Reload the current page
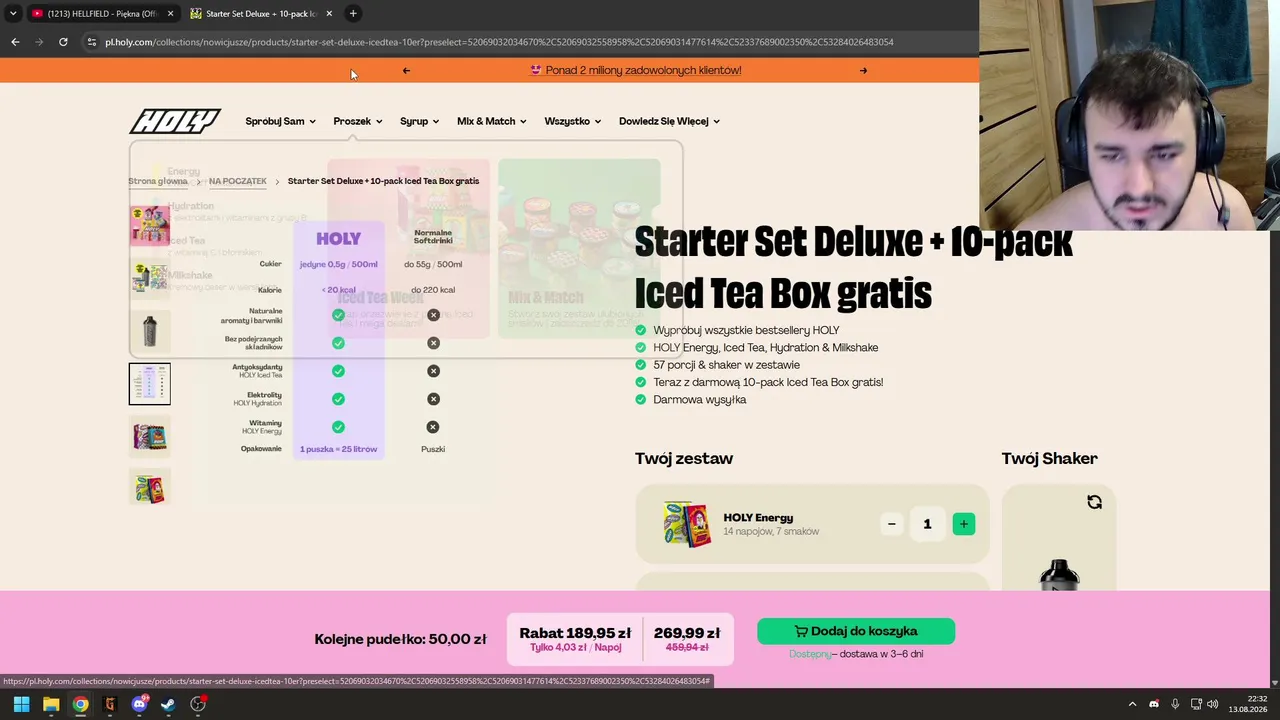The width and height of the screenshot is (1280, 720). [x=63, y=42]
